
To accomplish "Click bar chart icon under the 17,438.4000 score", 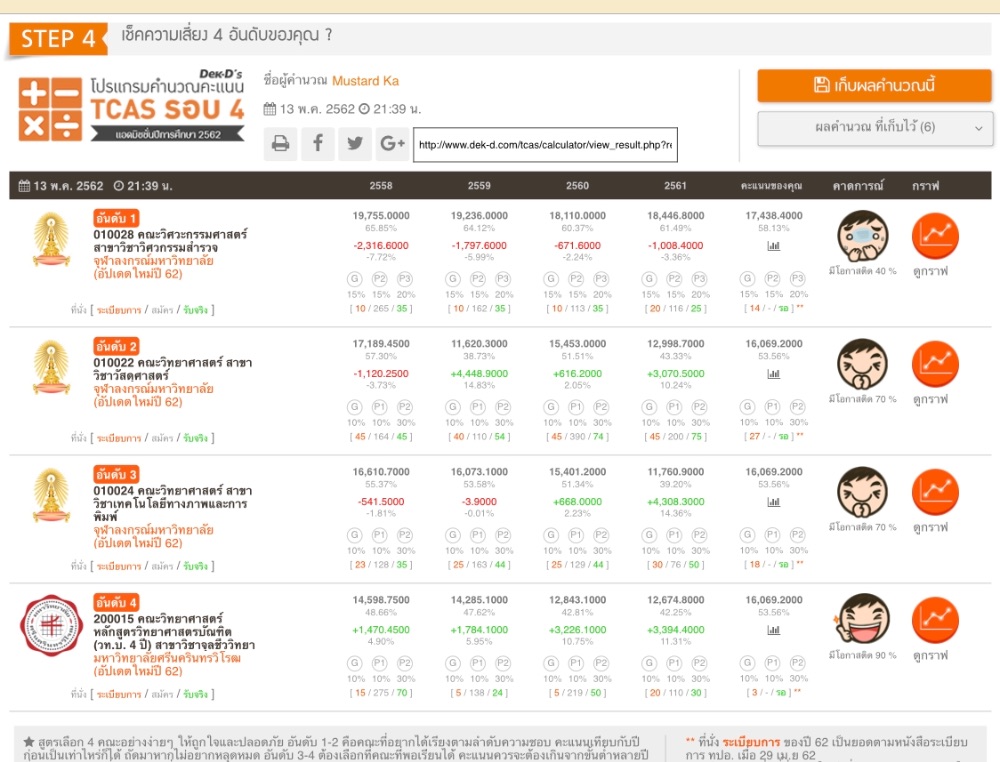I will pos(773,245).
